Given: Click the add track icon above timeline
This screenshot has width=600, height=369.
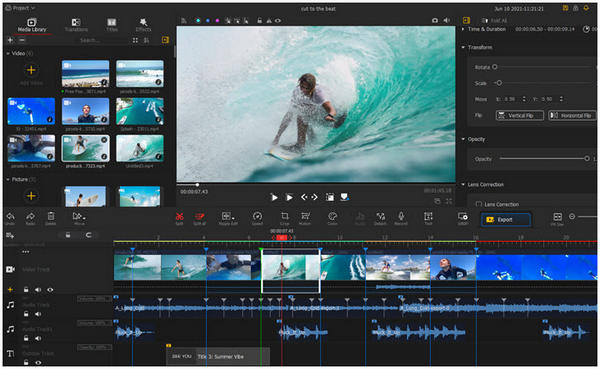Looking at the screenshot, I should tap(10, 235).
